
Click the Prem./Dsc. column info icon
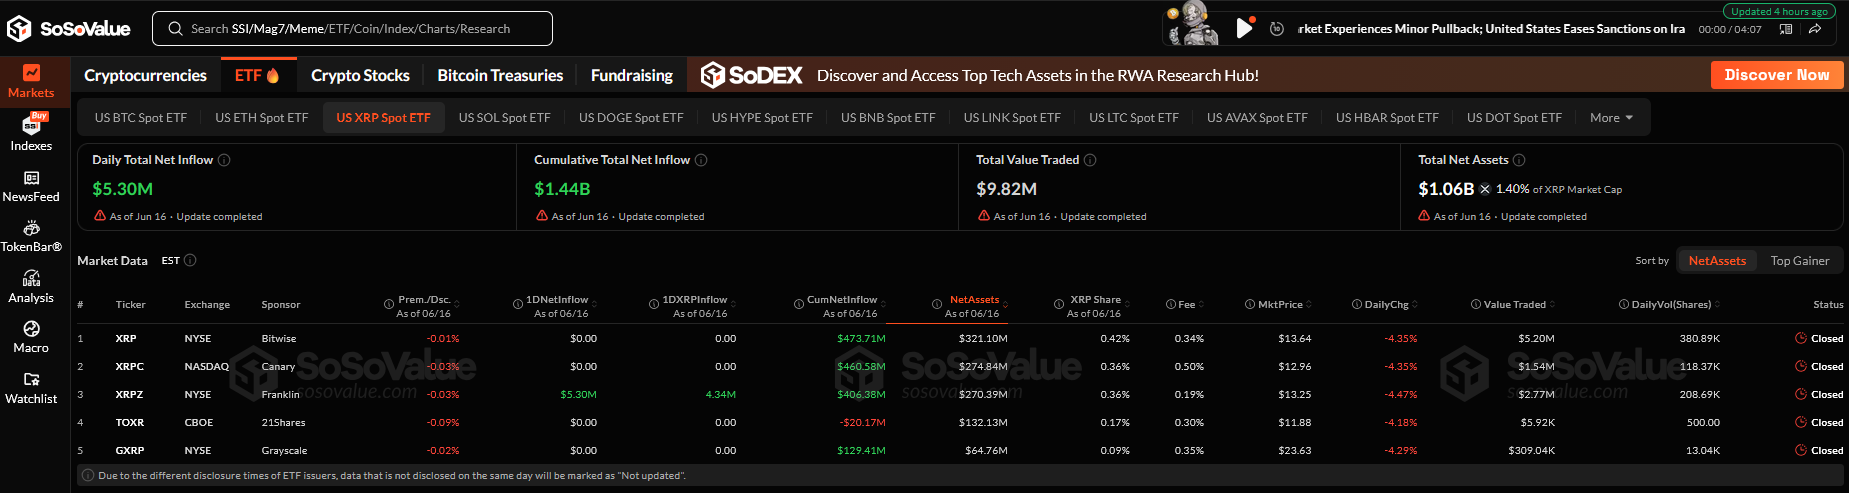pyautogui.click(x=389, y=304)
